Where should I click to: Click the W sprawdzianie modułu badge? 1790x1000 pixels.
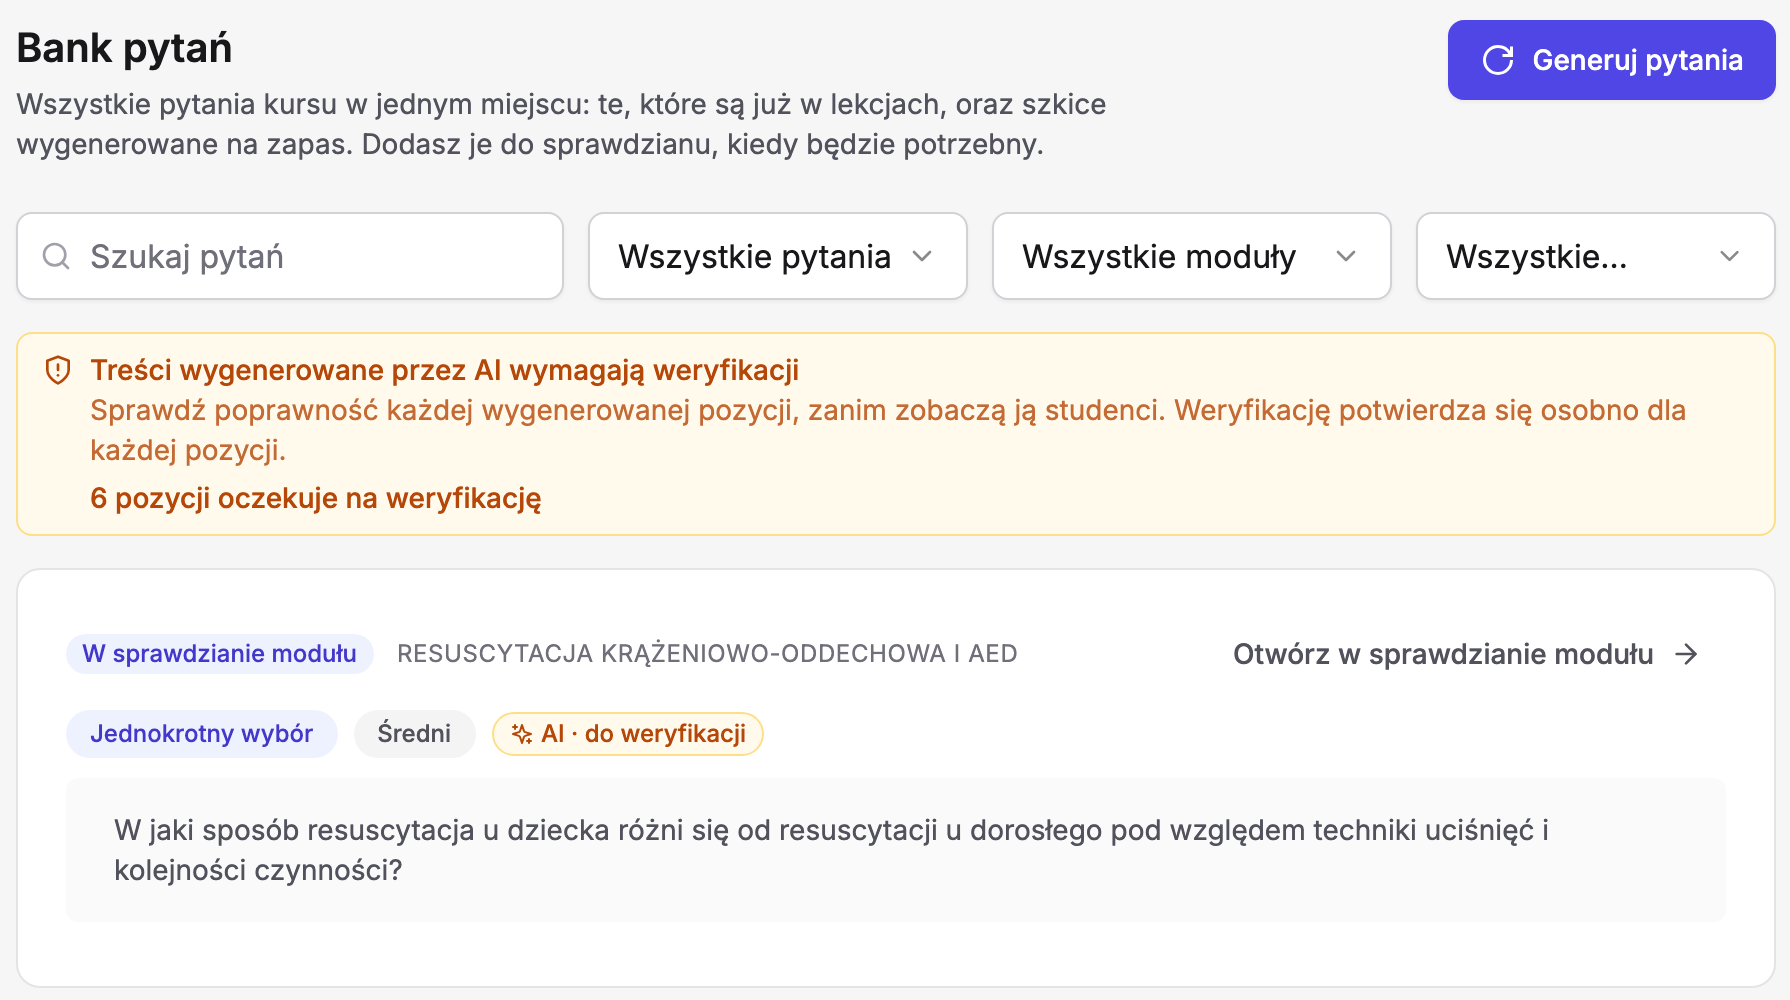(220, 654)
